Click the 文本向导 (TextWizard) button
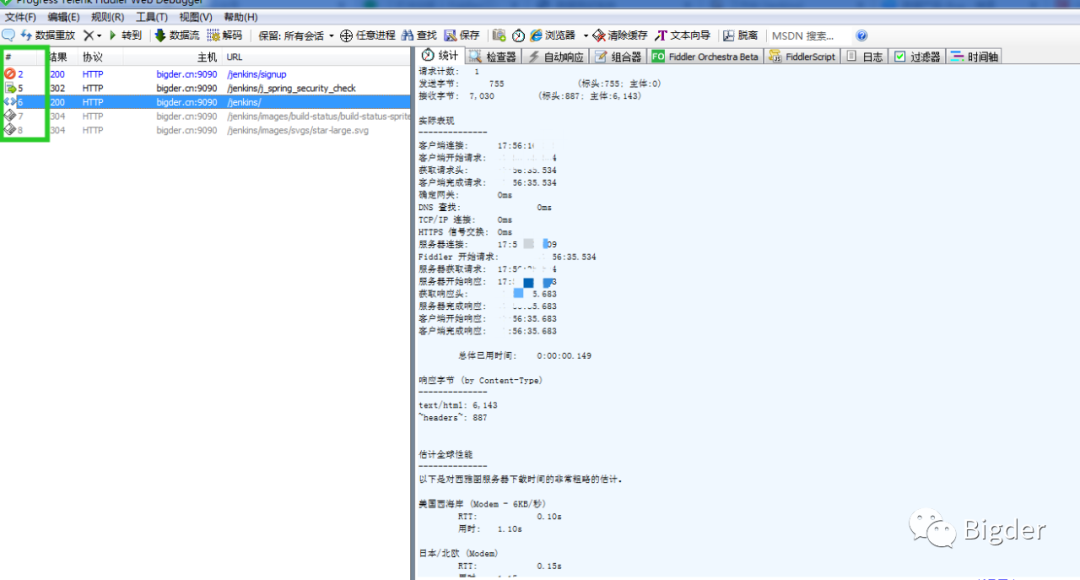This screenshot has width=1080, height=580. pyautogui.click(x=683, y=35)
